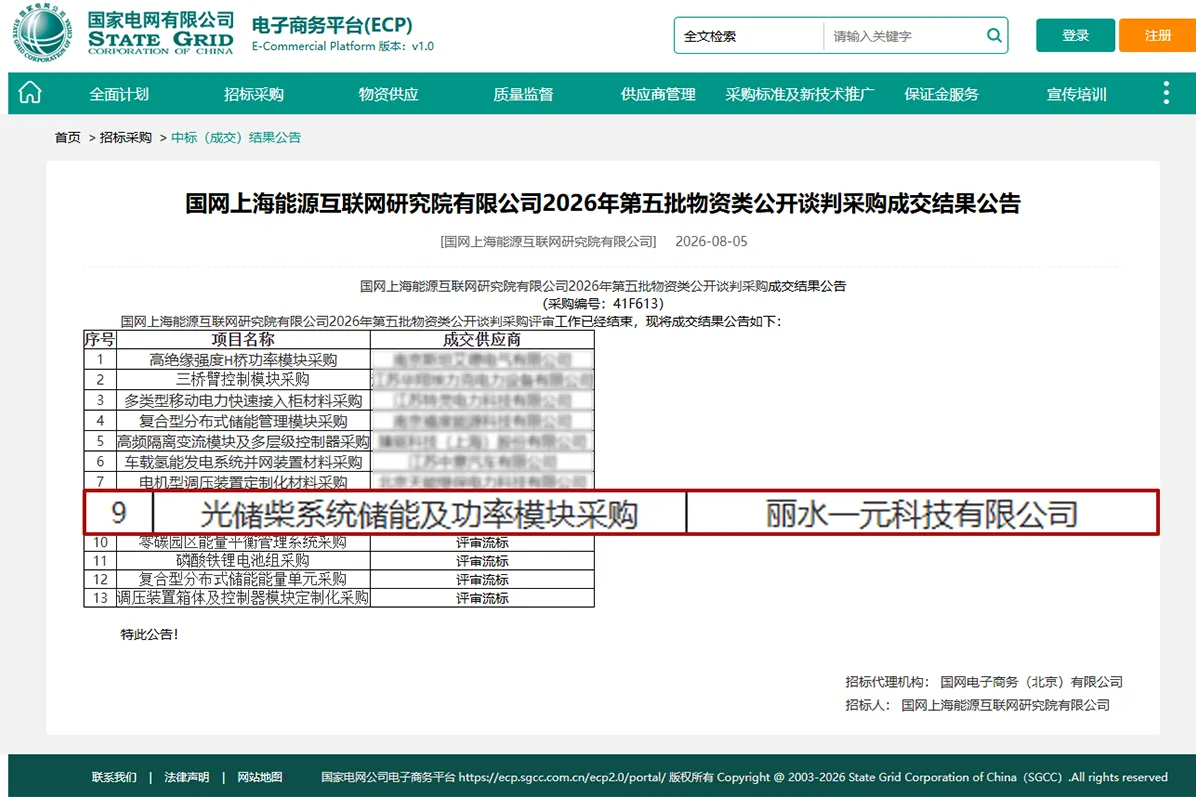This screenshot has width=1196, height=797.
Task: Click the 招标人 国网上海能源互联网研究院有限公司 line
Action: pos(977,705)
